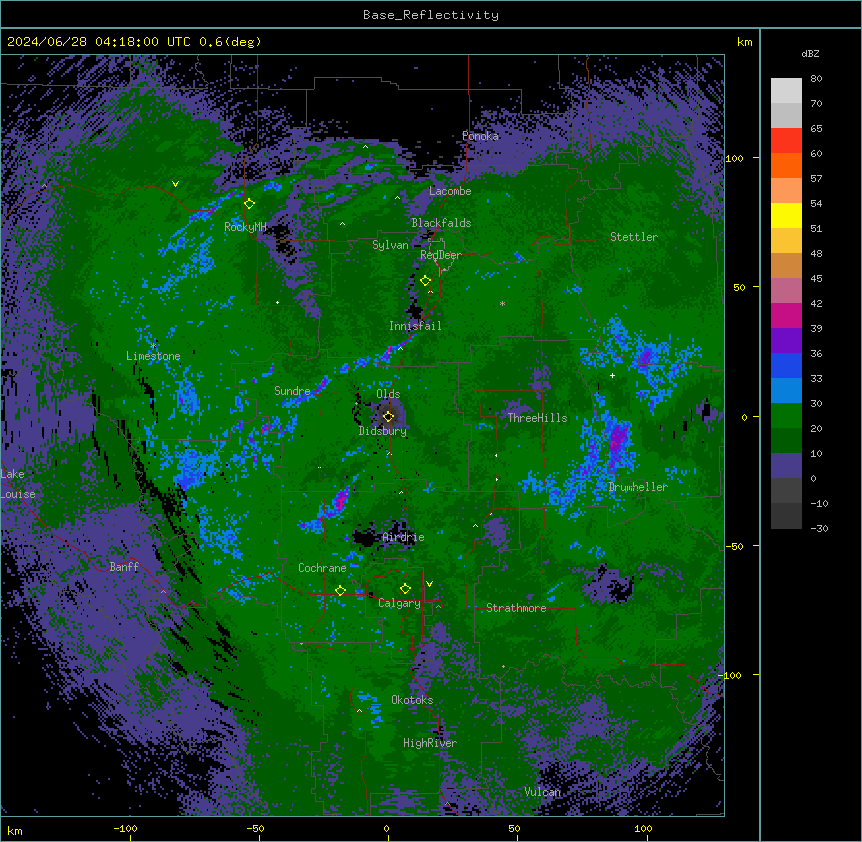This screenshot has width=862, height=842.
Task: Click the Calgary city label
Action: [399, 603]
